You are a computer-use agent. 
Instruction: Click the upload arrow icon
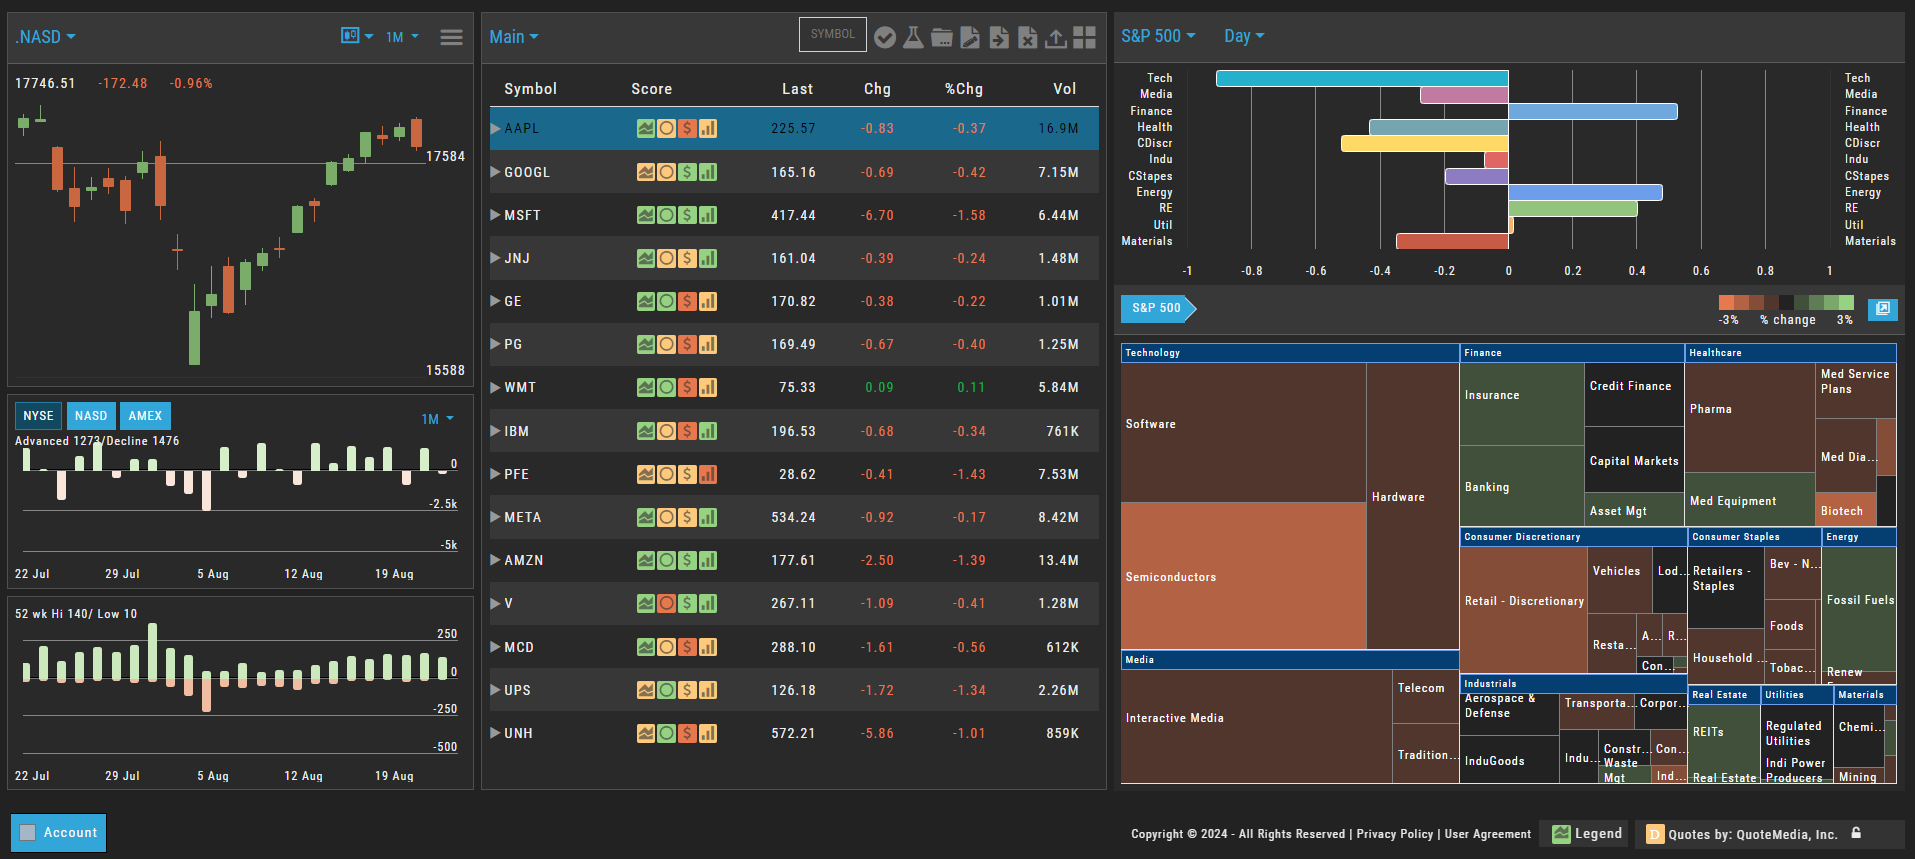(x=1055, y=37)
